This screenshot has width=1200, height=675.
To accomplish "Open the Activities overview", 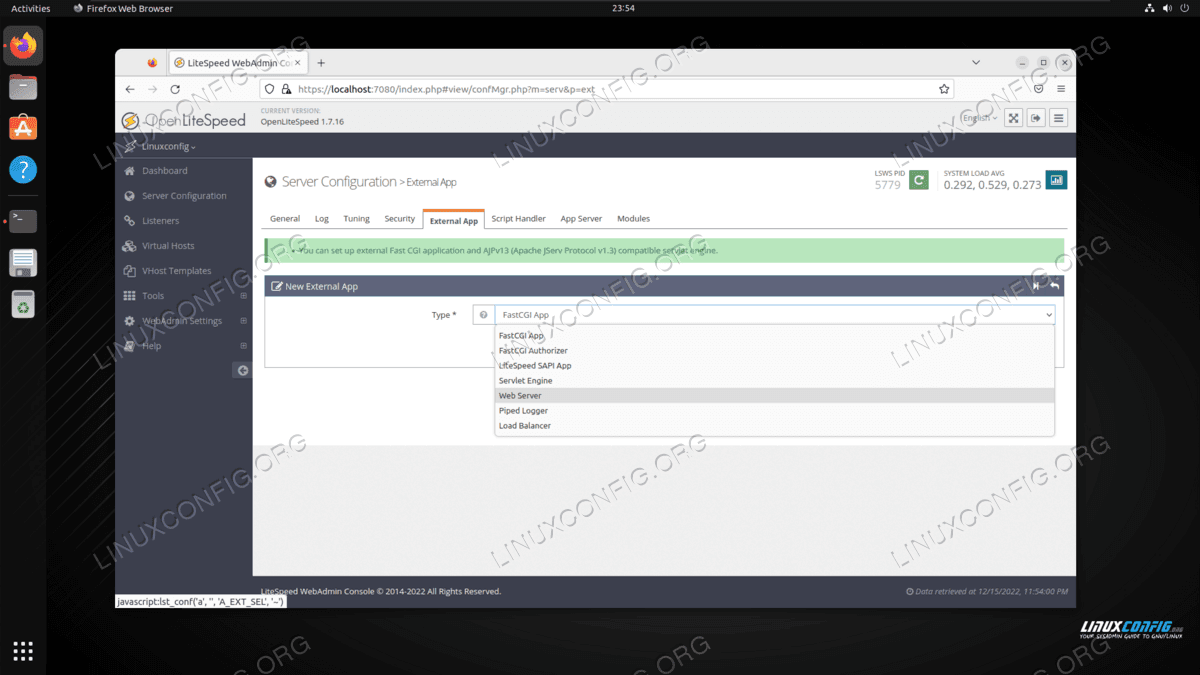I will click(x=31, y=8).
